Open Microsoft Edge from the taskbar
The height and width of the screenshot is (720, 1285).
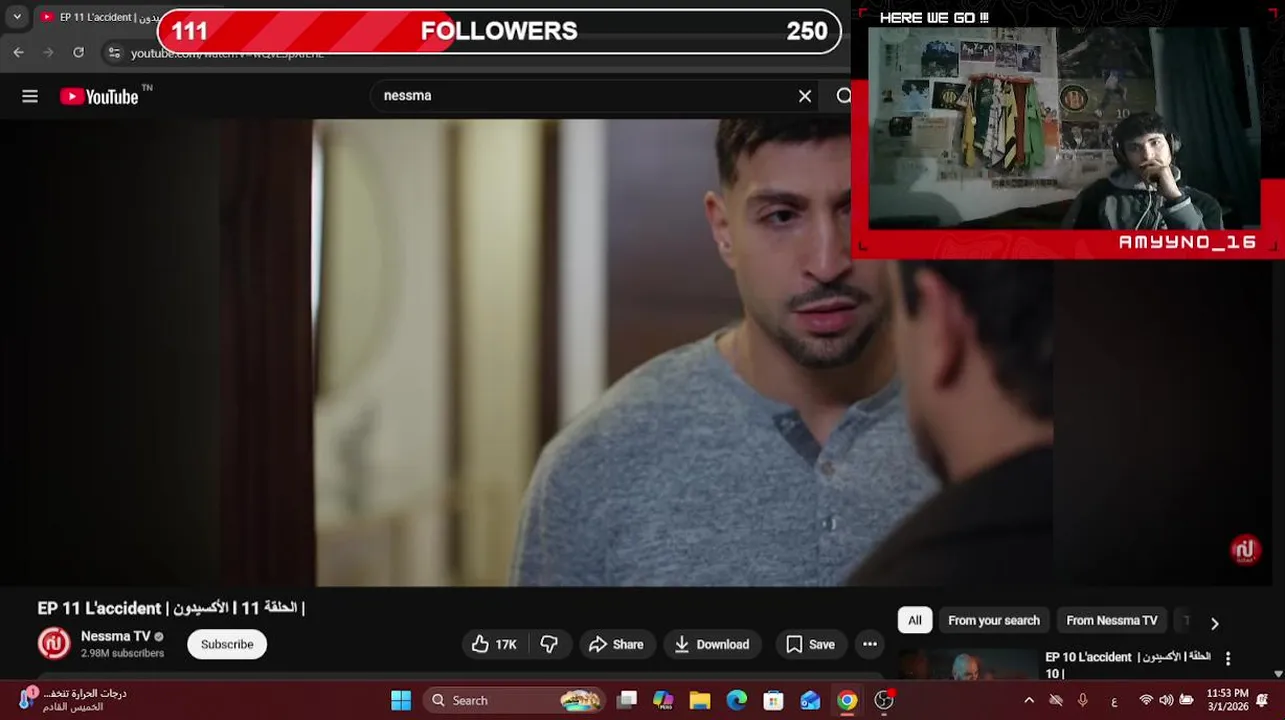(737, 700)
